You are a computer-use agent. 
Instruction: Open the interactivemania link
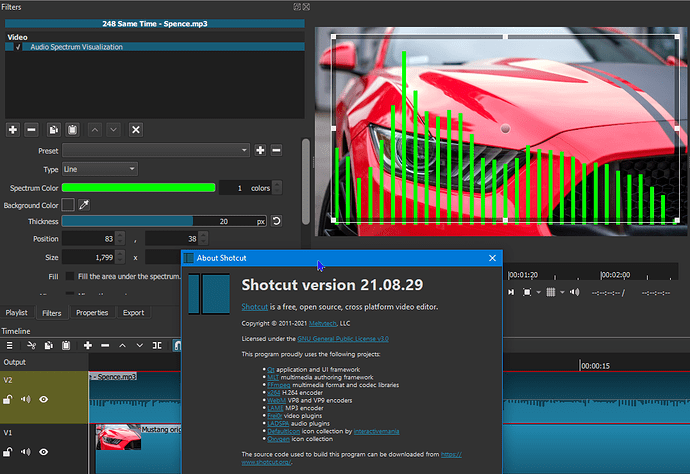point(376,431)
